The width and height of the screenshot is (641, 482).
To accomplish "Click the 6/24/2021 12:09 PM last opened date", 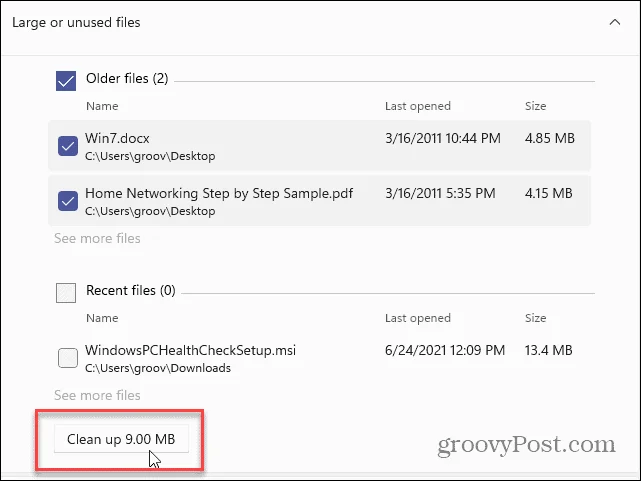I will pyautogui.click(x=445, y=350).
